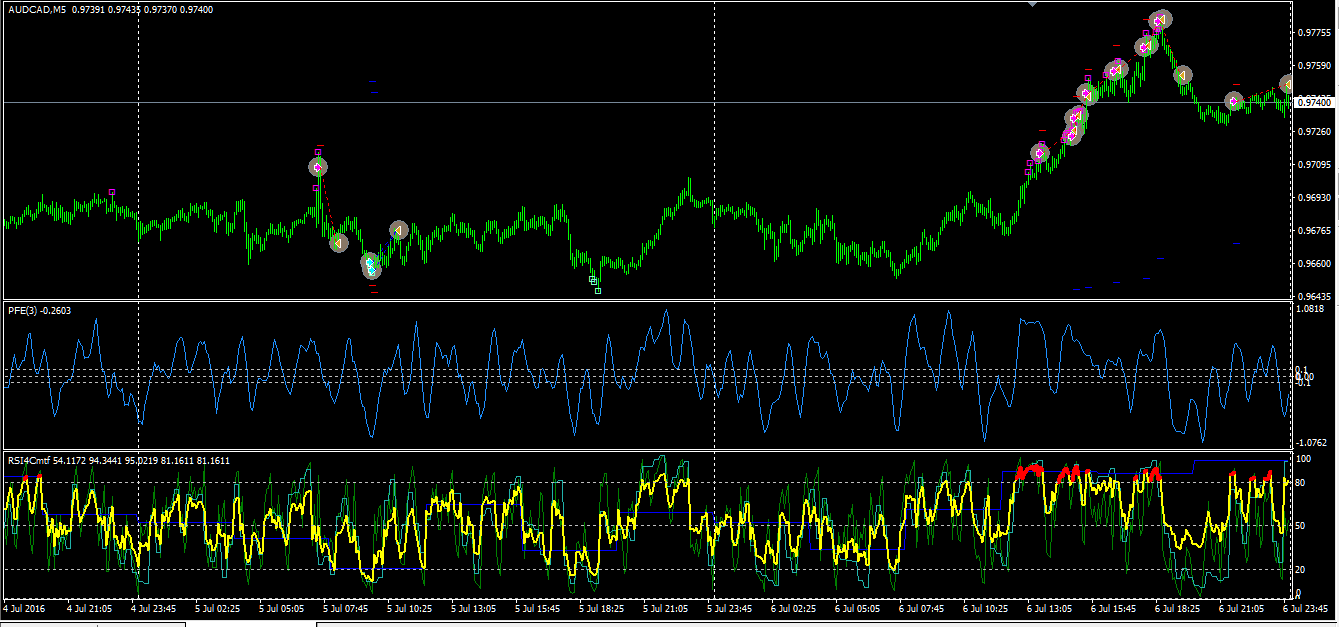The height and width of the screenshot is (627, 1339).
Task: Click price level 0.96930 on the scale
Action: coord(1314,198)
